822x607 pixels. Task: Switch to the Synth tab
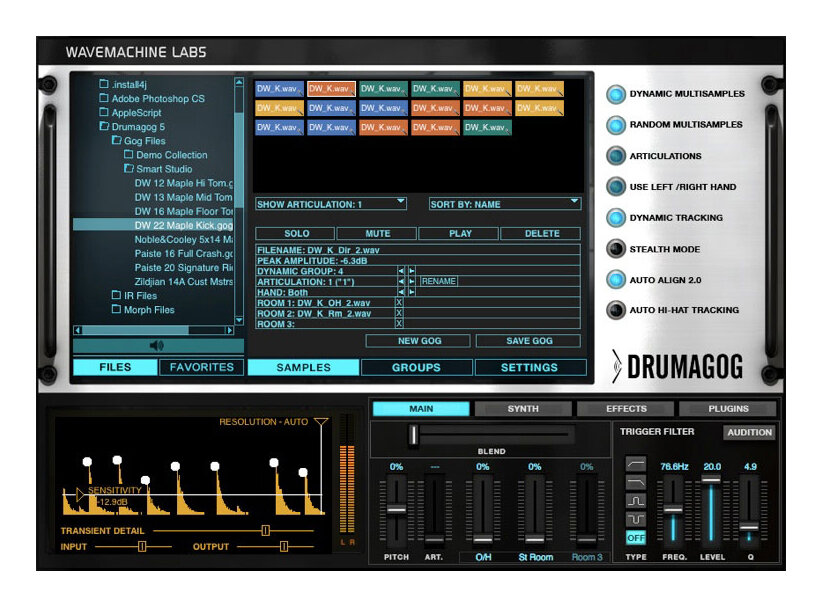tap(523, 408)
